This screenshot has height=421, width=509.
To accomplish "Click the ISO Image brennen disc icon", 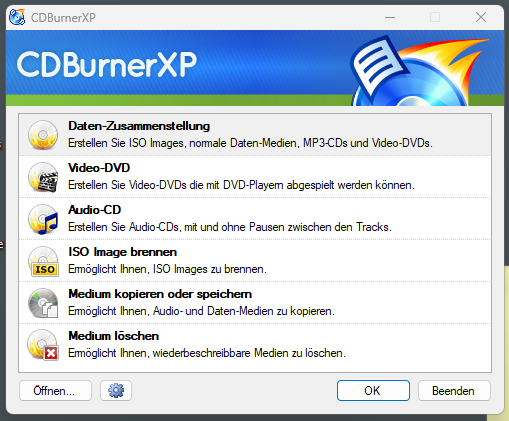I will (x=43, y=261).
